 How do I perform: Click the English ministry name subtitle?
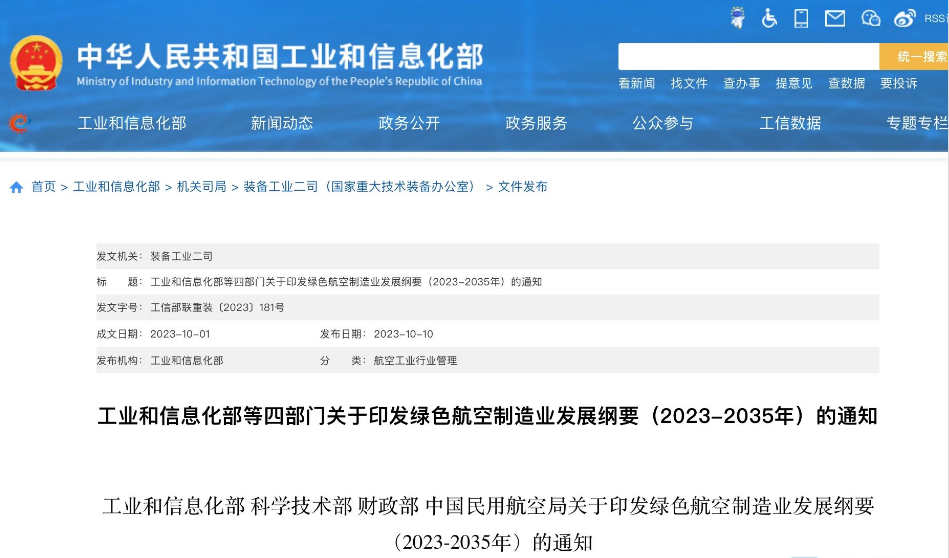(279, 82)
